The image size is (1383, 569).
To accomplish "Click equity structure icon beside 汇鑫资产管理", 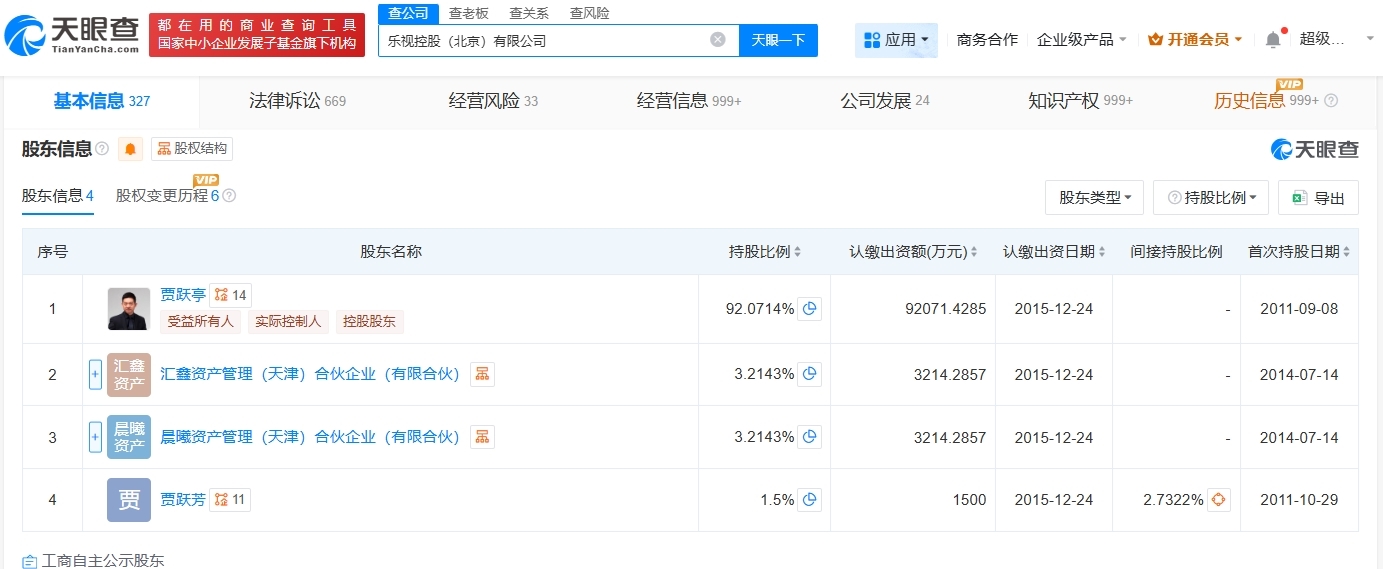I will coord(482,374).
